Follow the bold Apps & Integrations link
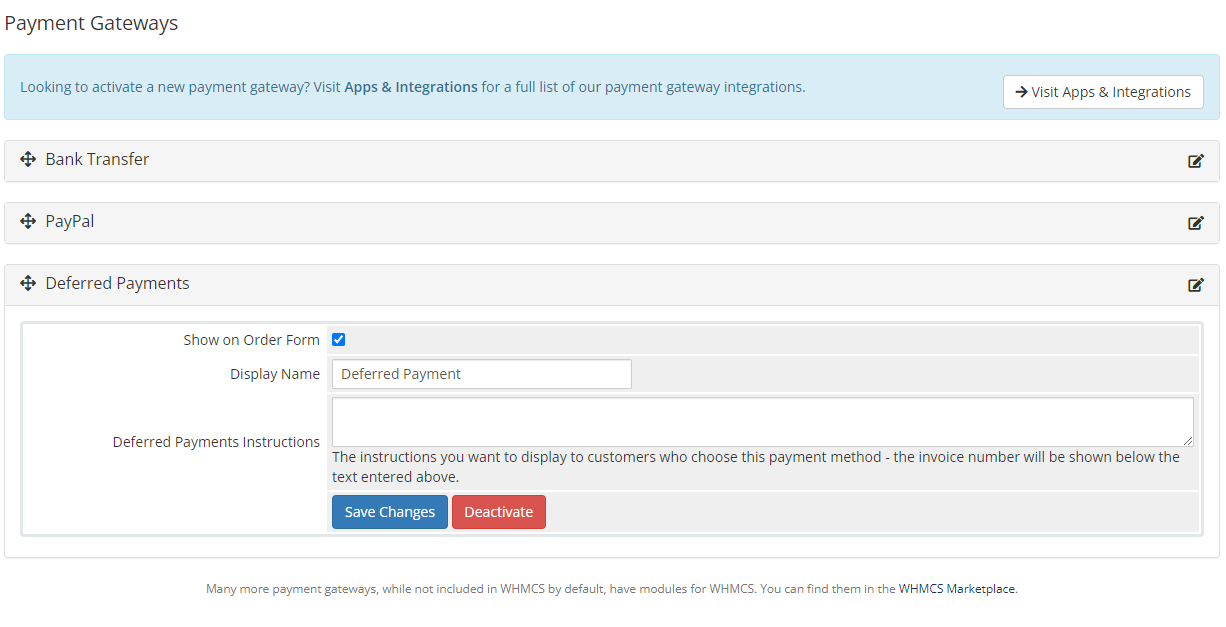 [x=411, y=87]
